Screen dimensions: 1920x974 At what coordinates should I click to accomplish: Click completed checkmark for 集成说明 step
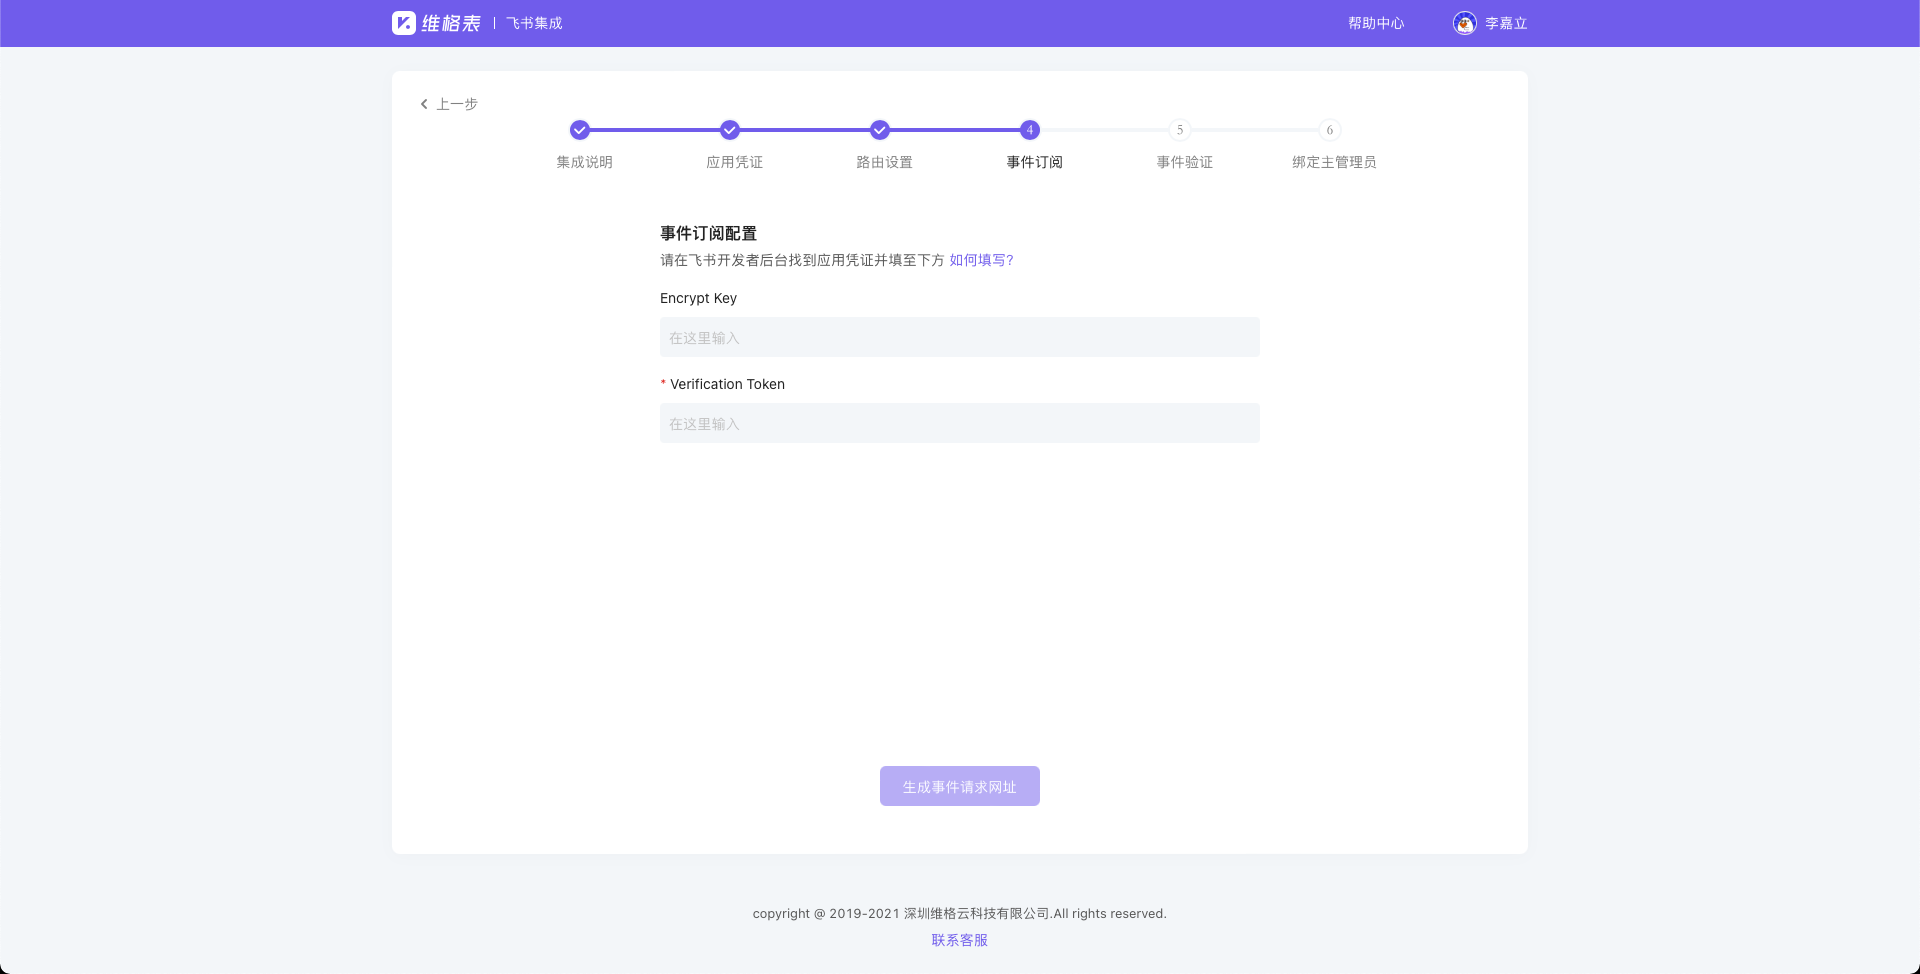click(580, 130)
